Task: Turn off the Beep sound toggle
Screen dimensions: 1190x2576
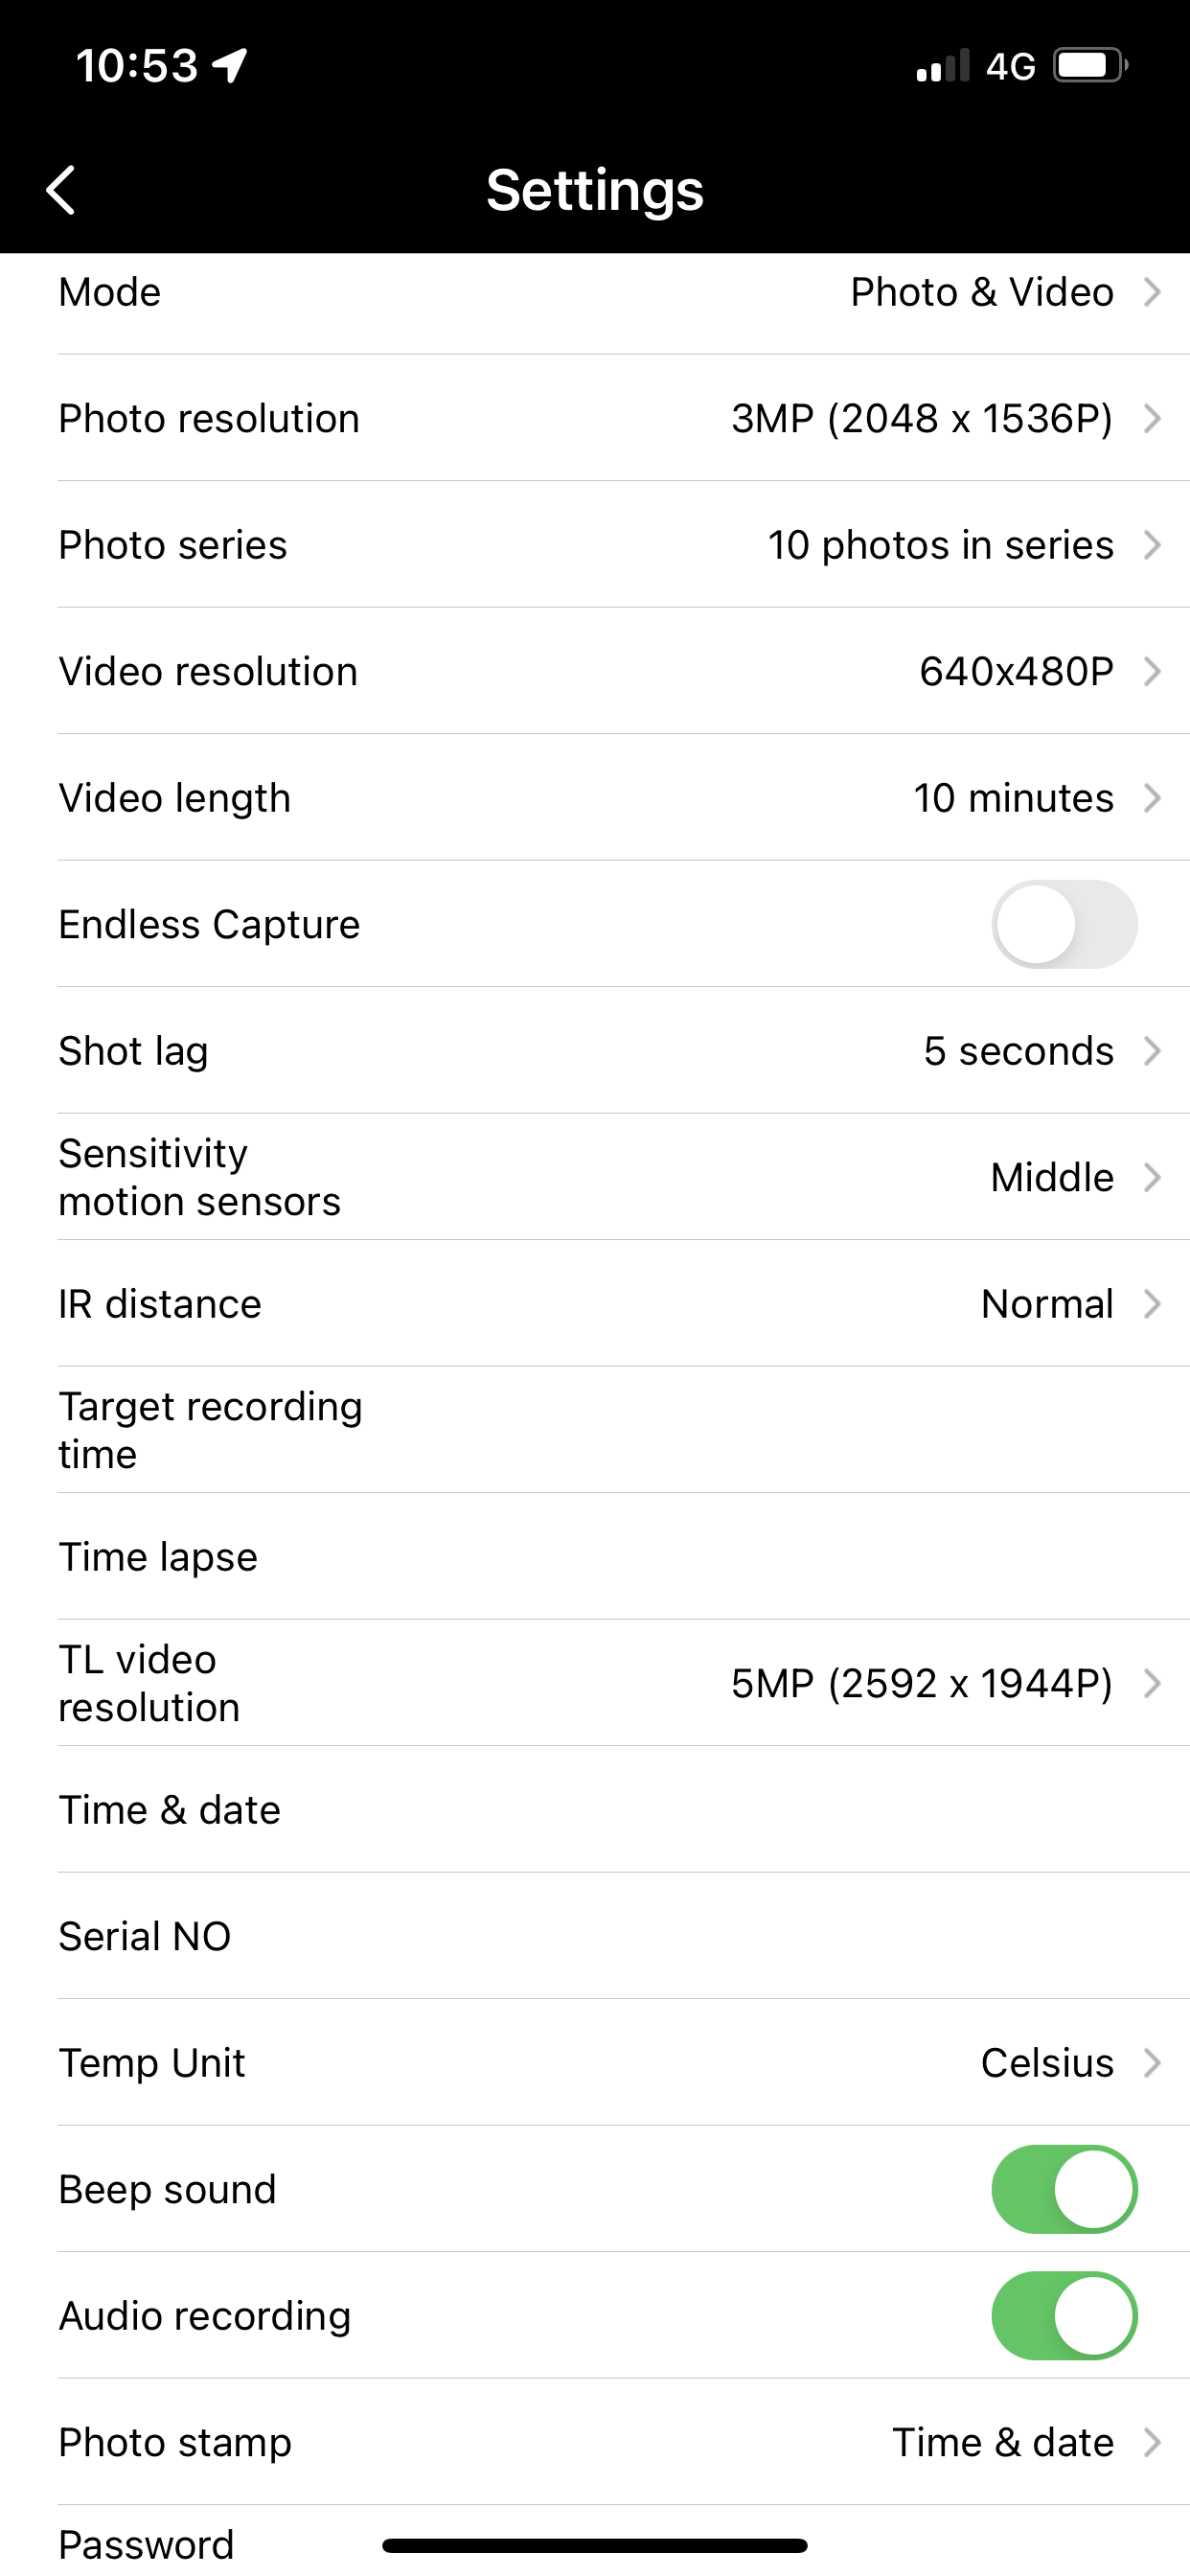Action: 1064,2189
